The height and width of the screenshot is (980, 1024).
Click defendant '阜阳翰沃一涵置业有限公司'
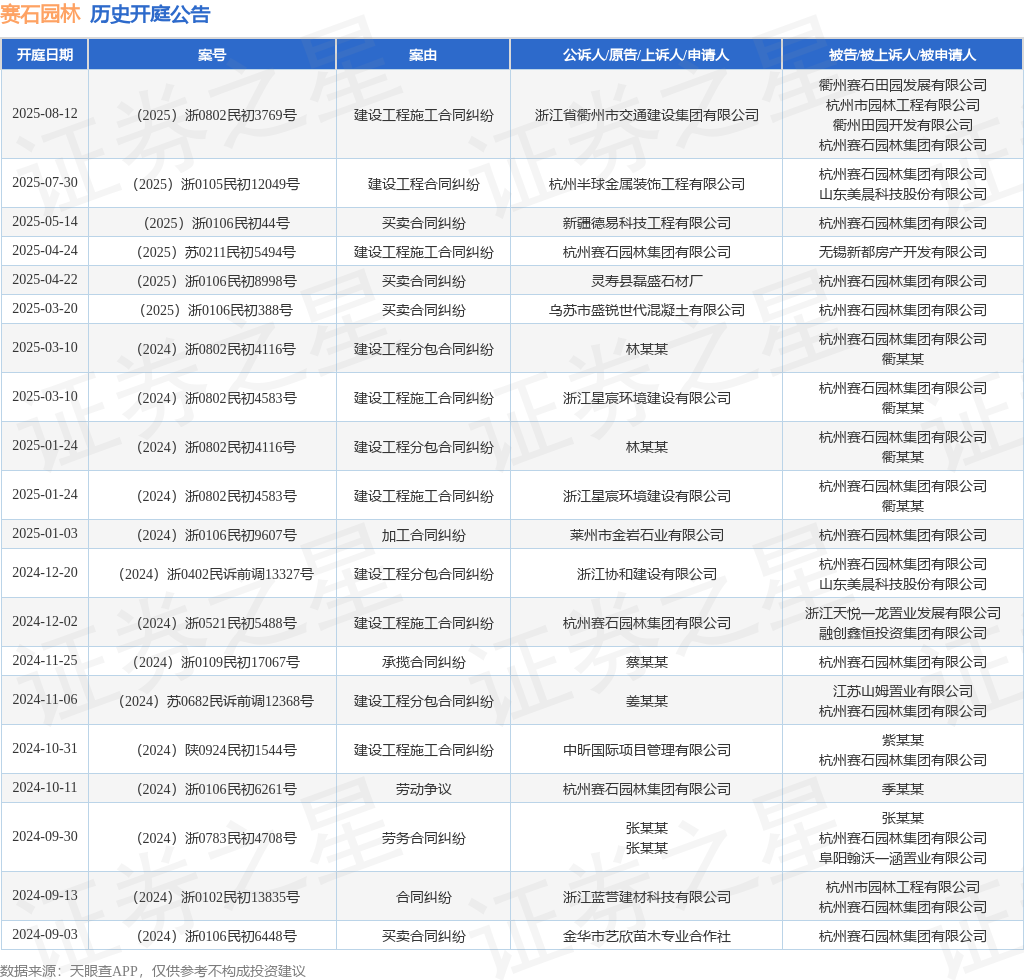click(903, 859)
